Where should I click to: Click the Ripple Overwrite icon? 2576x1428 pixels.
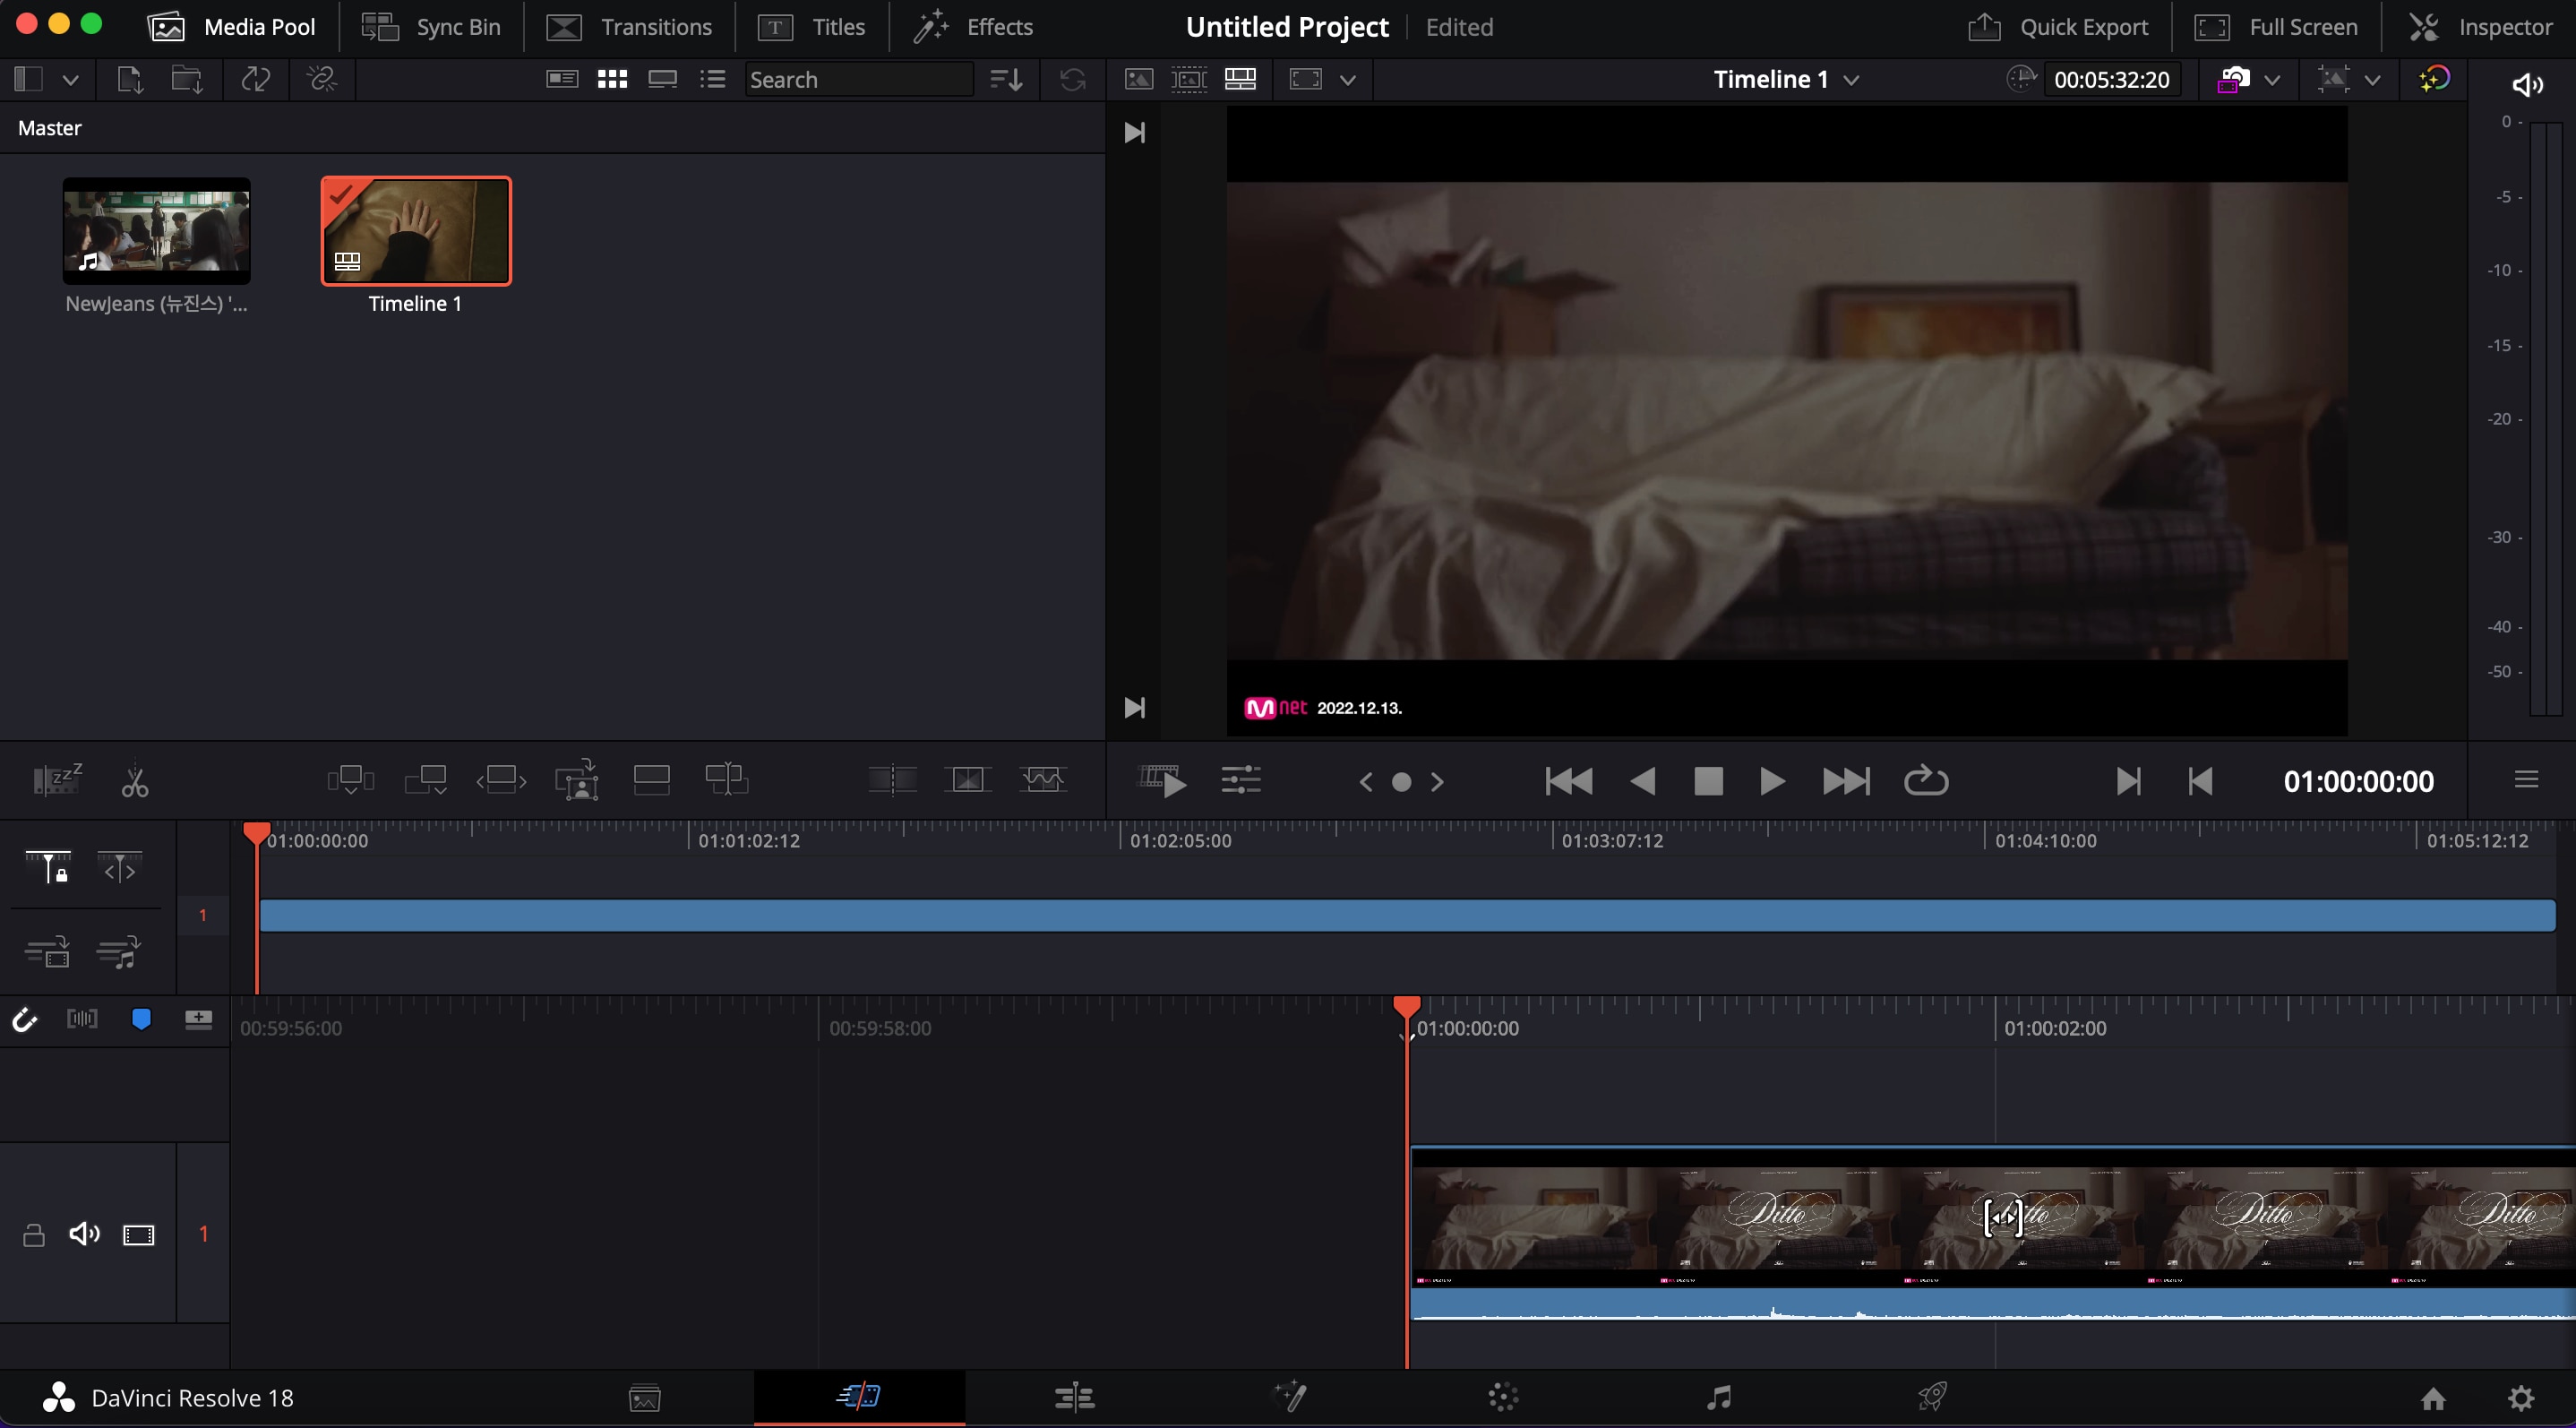coord(501,779)
